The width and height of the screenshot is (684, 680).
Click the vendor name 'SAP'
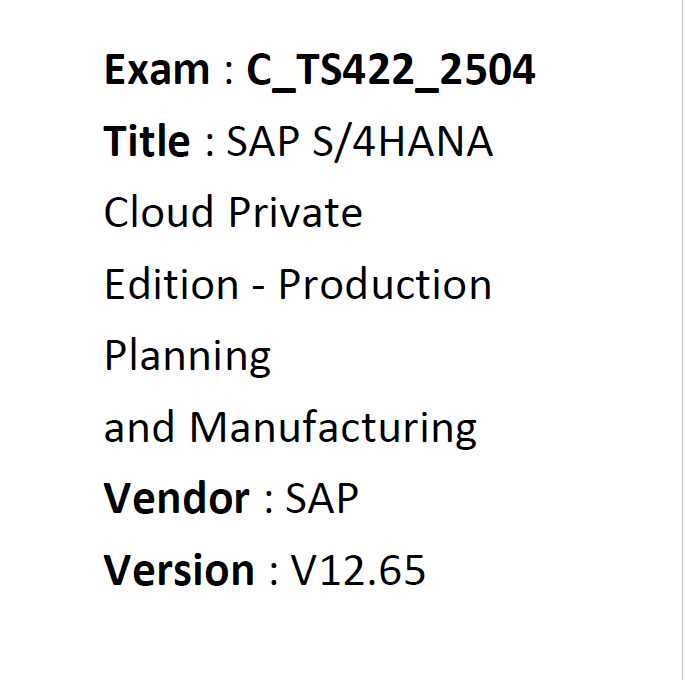(x=322, y=498)
